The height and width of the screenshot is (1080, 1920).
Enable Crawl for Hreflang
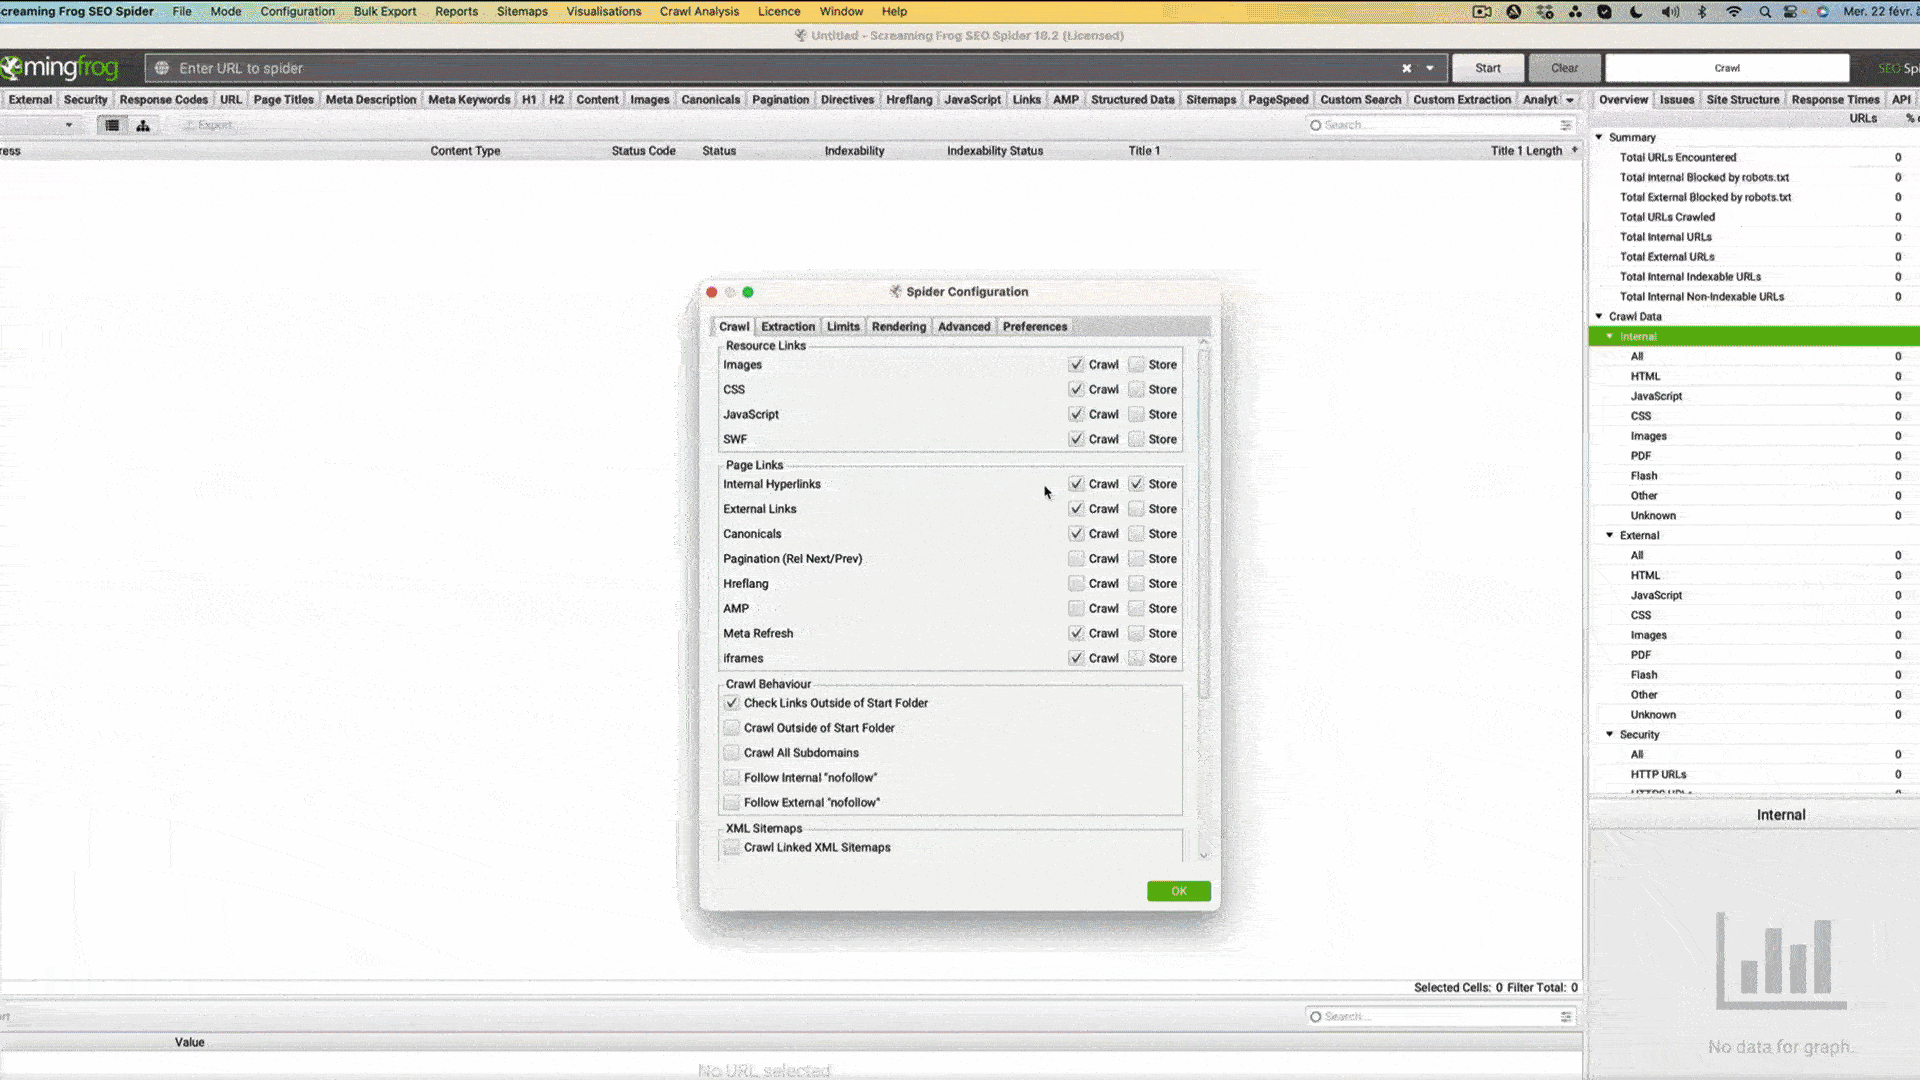pos(1076,584)
